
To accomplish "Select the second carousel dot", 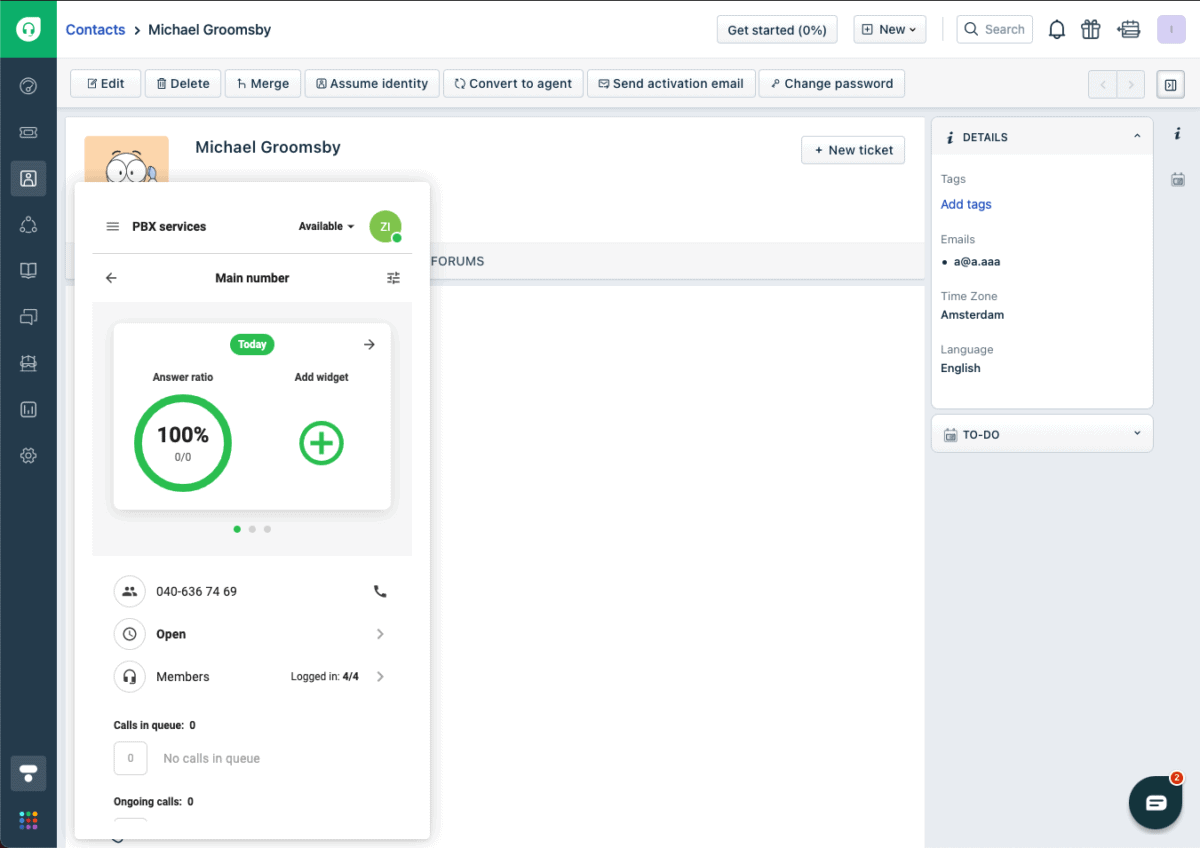I will pyautogui.click(x=252, y=529).
